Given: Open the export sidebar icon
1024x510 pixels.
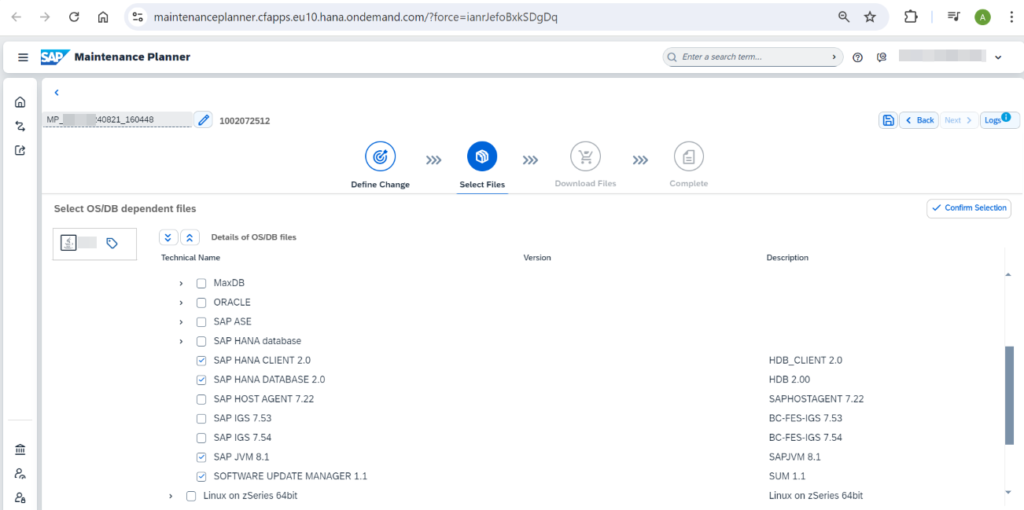Looking at the screenshot, I should pos(20,150).
